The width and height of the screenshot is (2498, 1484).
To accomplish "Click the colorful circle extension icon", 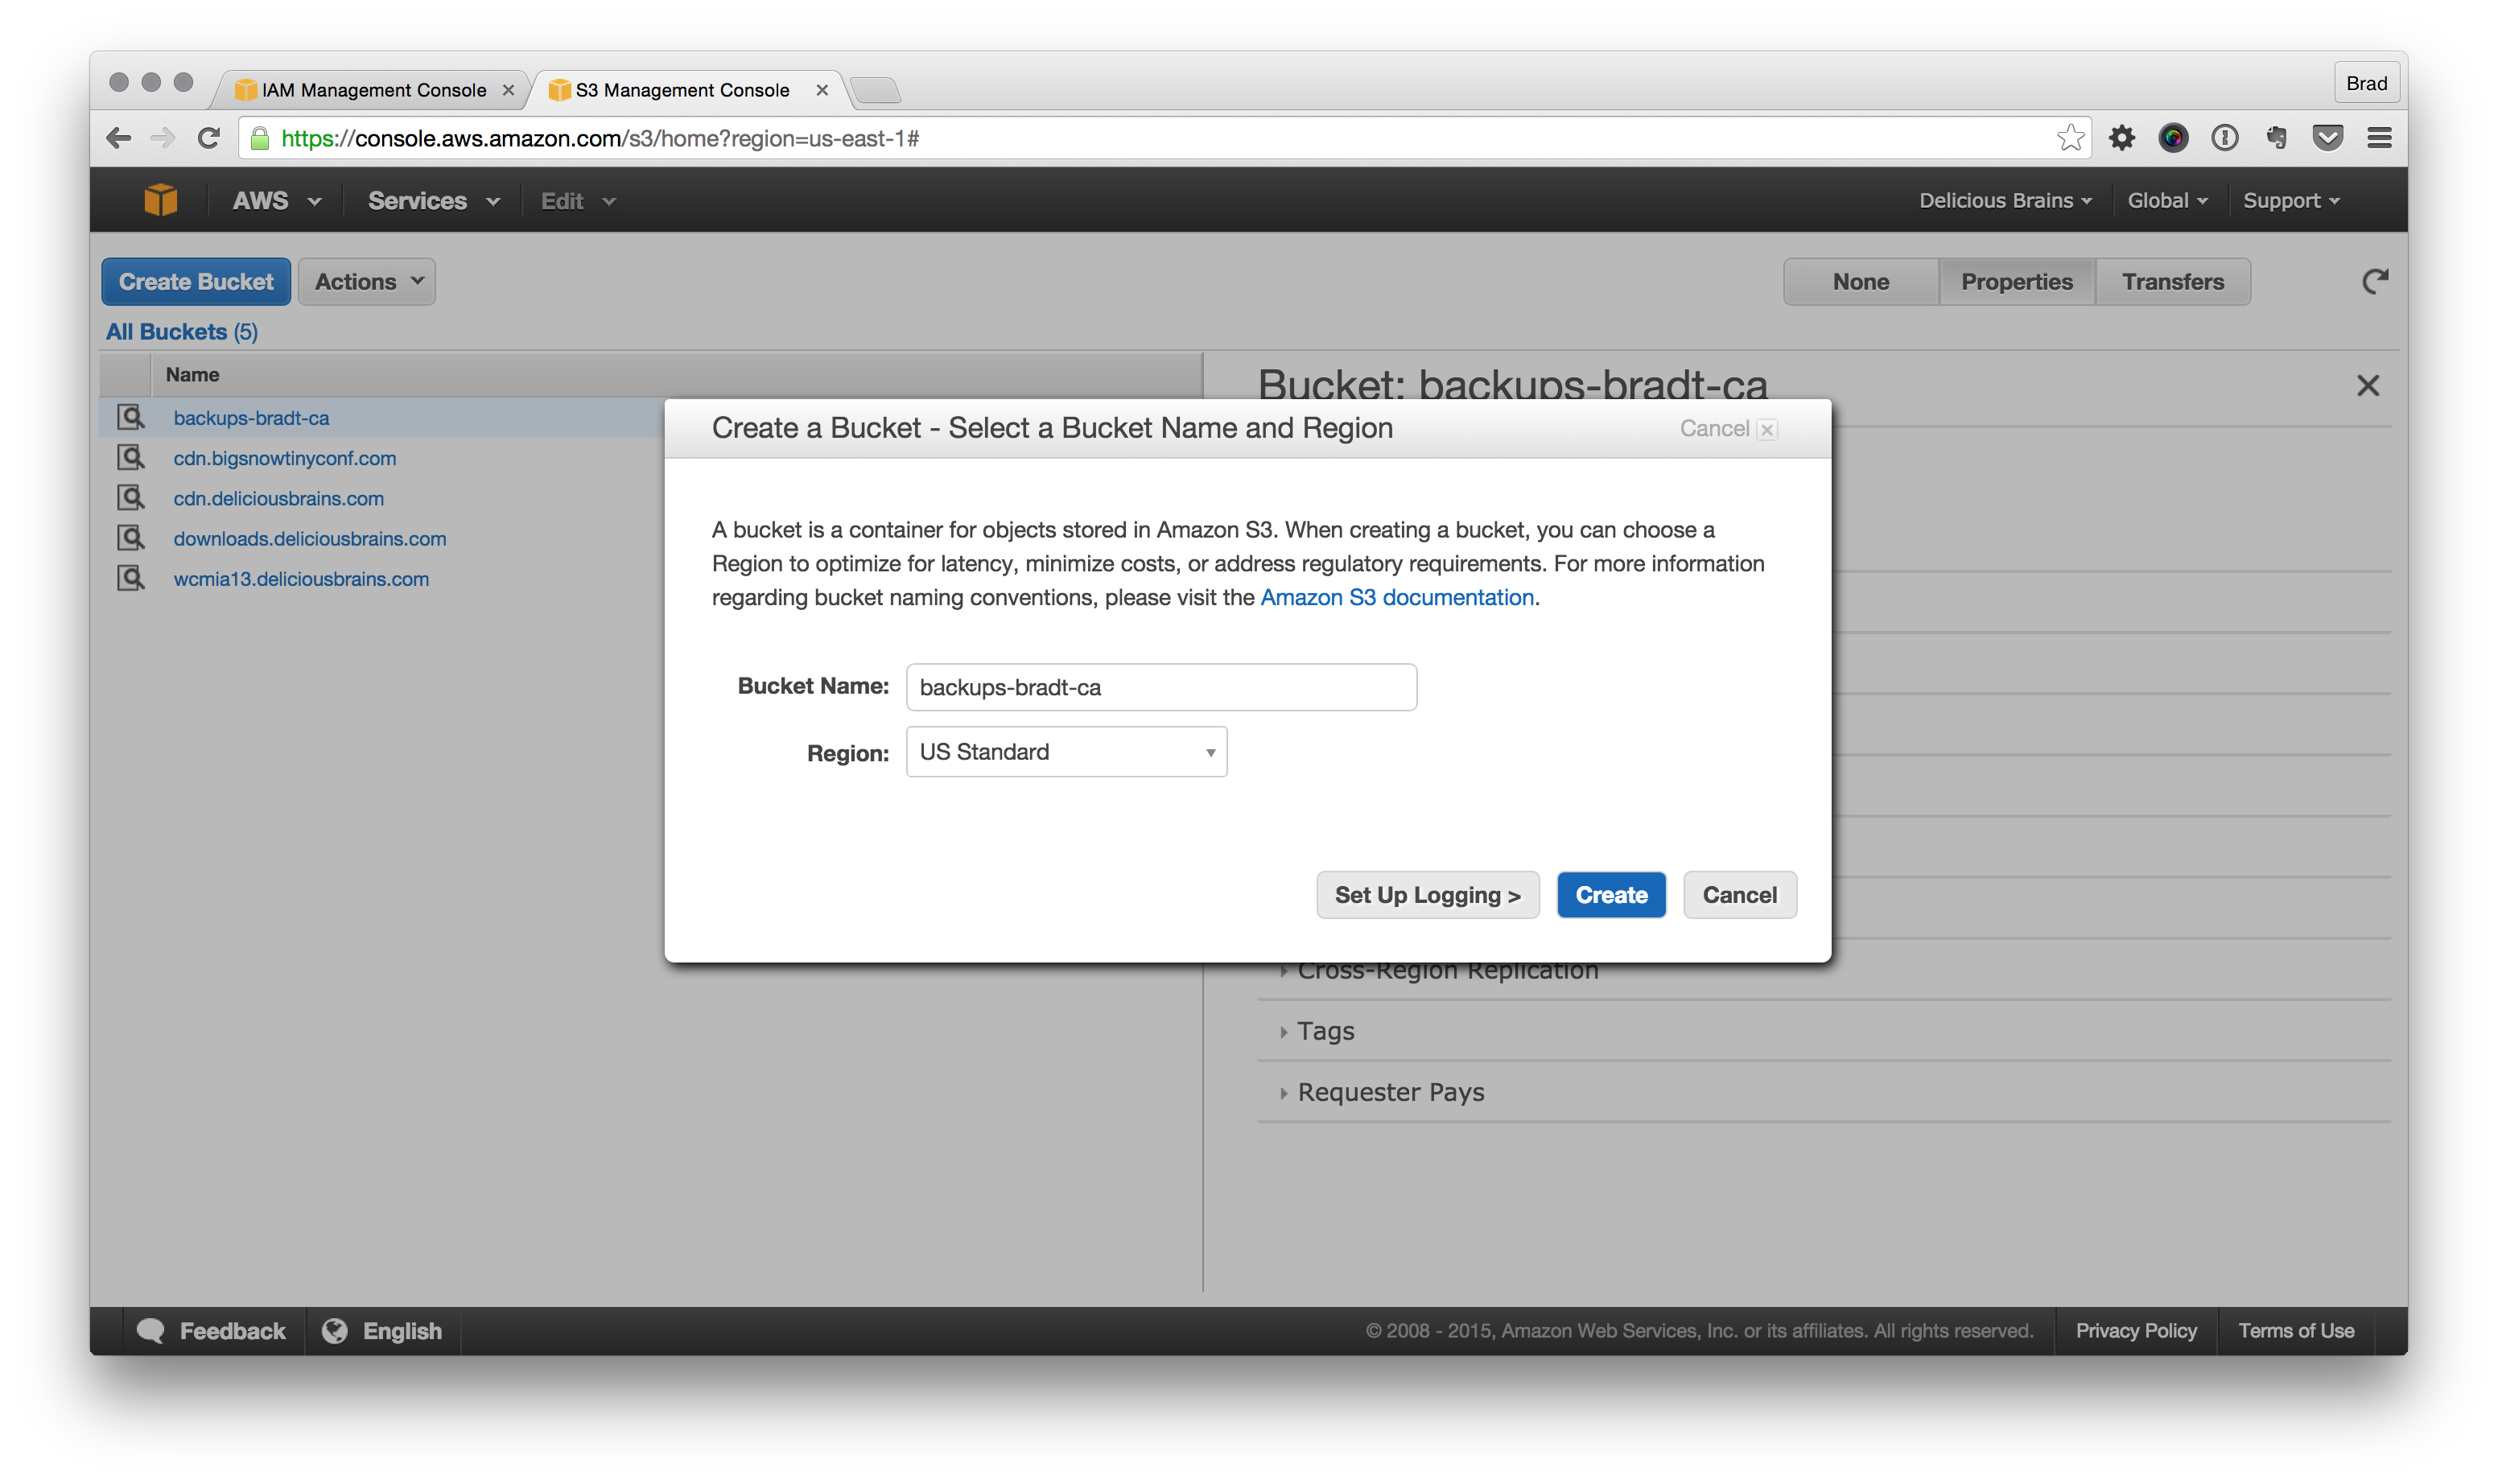I will pos(2172,138).
